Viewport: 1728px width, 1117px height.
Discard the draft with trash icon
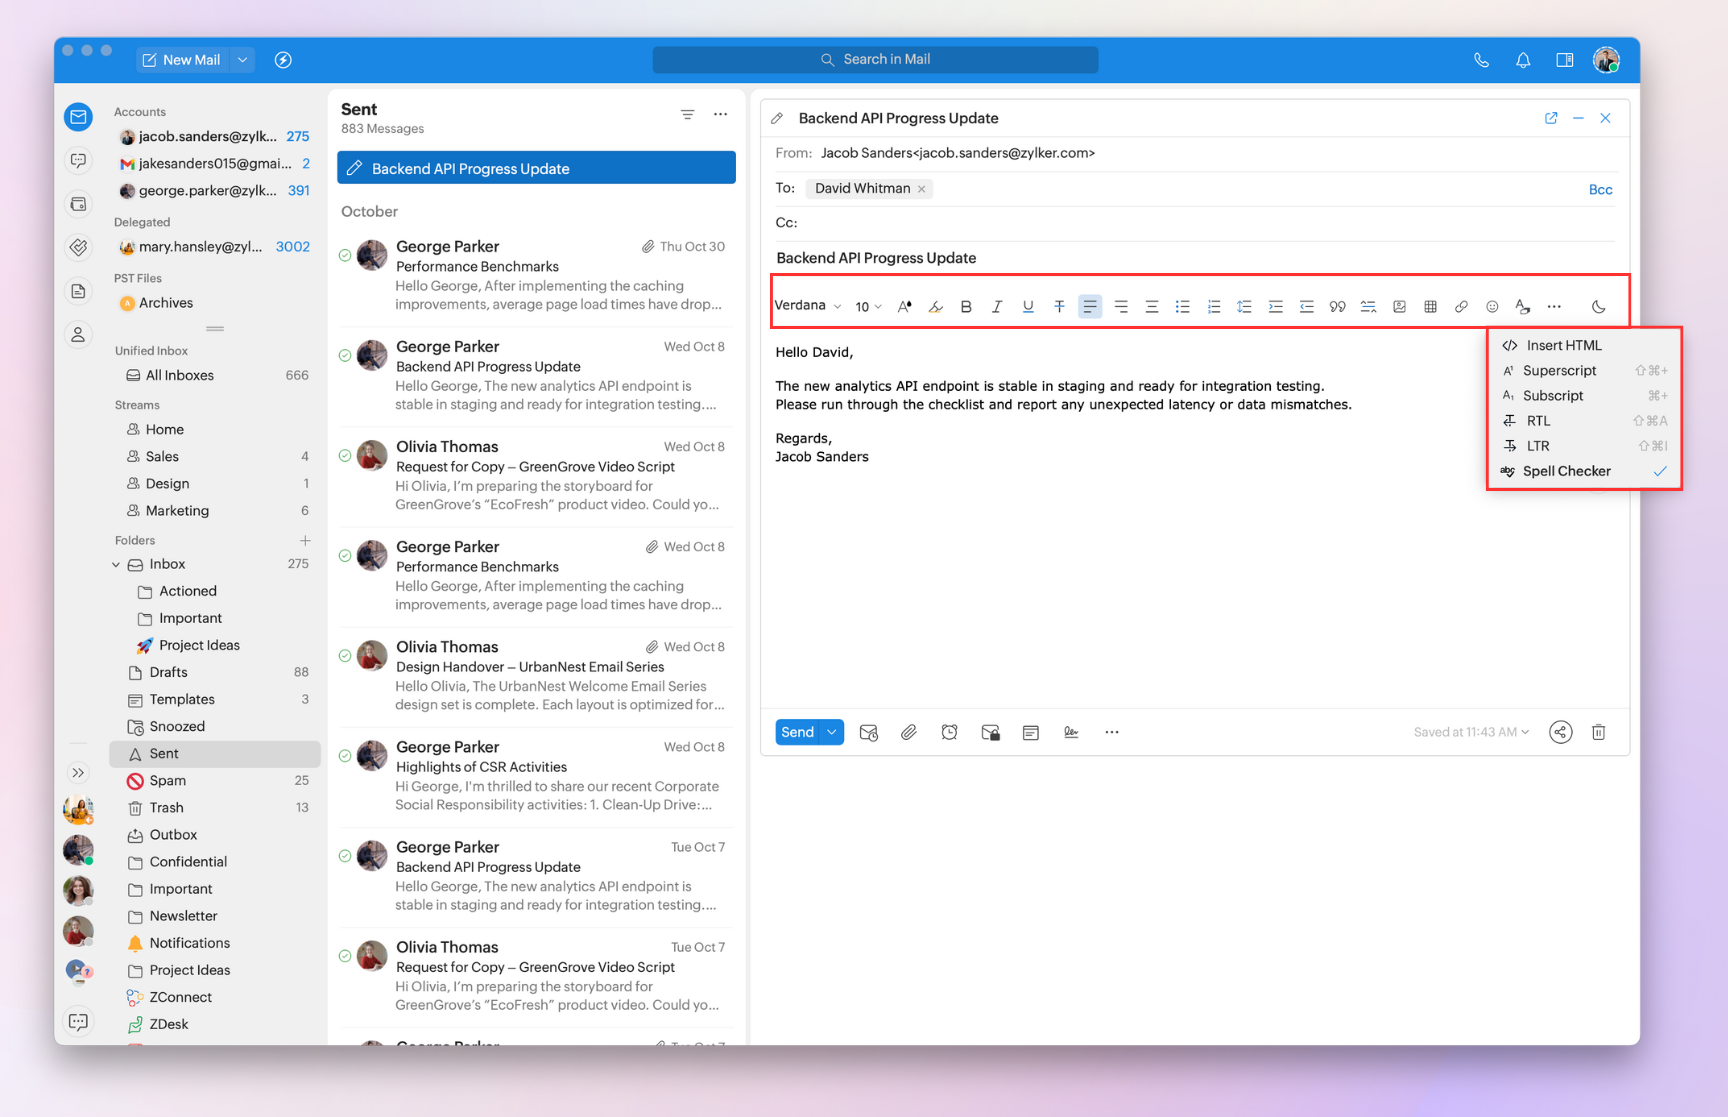(x=1599, y=733)
